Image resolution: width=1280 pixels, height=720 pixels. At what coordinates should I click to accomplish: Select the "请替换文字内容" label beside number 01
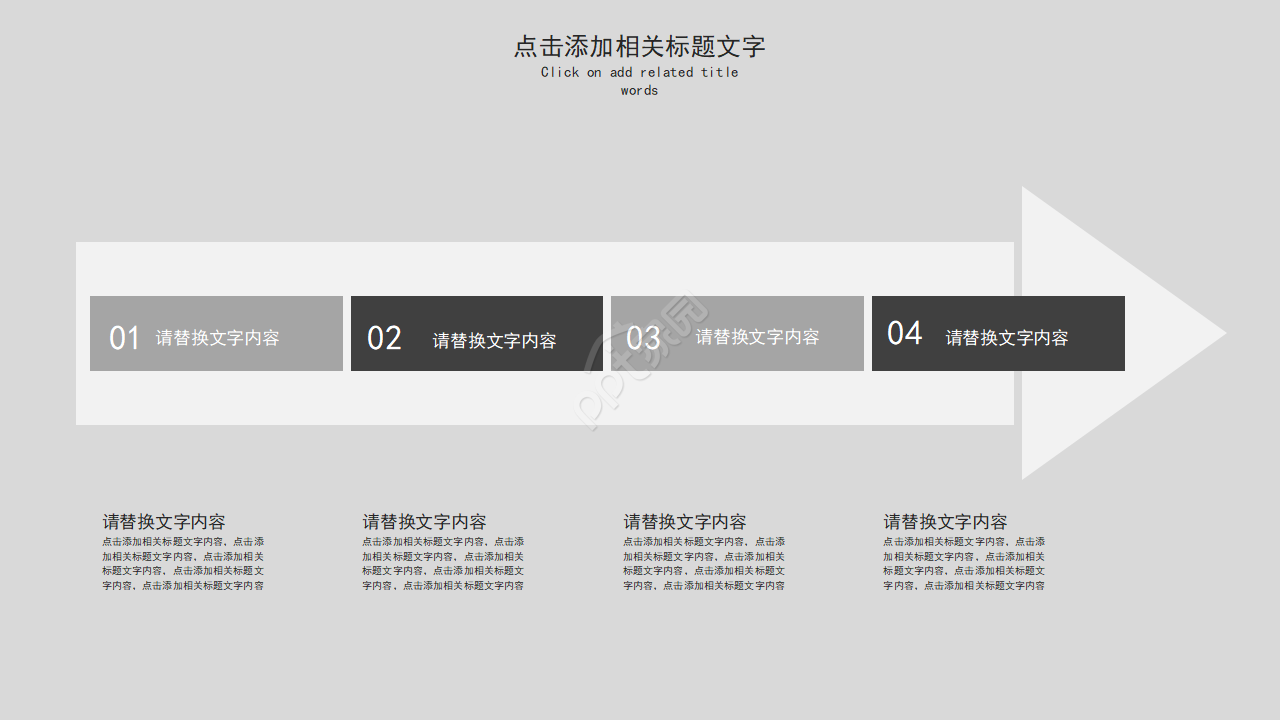(x=217, y=338)
